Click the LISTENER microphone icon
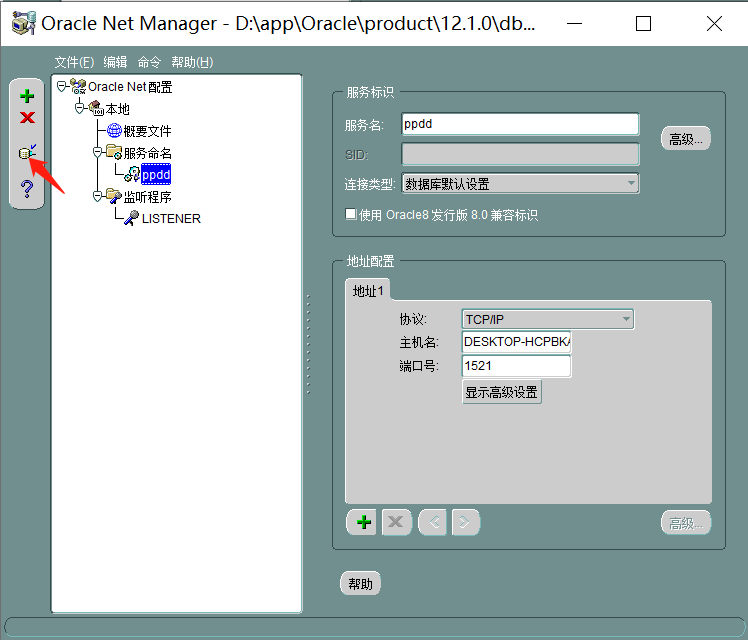748x640 pixels. point(132,218)
